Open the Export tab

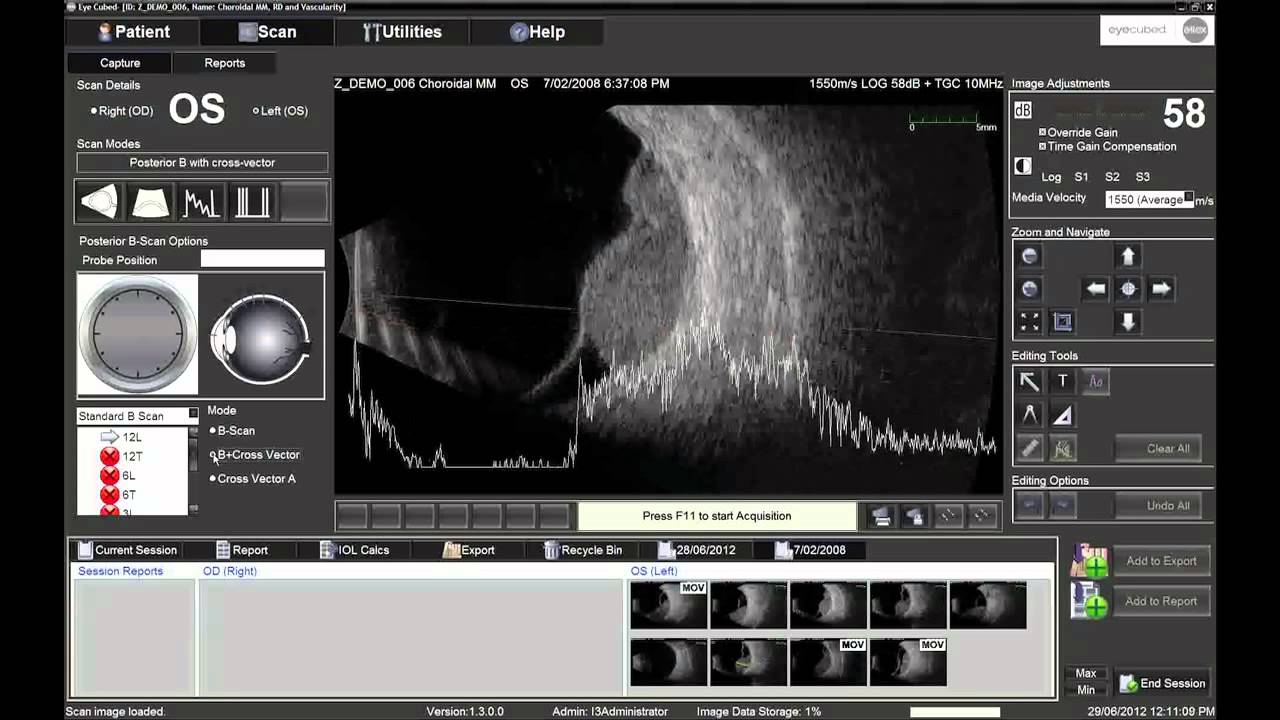pos(469,550)
